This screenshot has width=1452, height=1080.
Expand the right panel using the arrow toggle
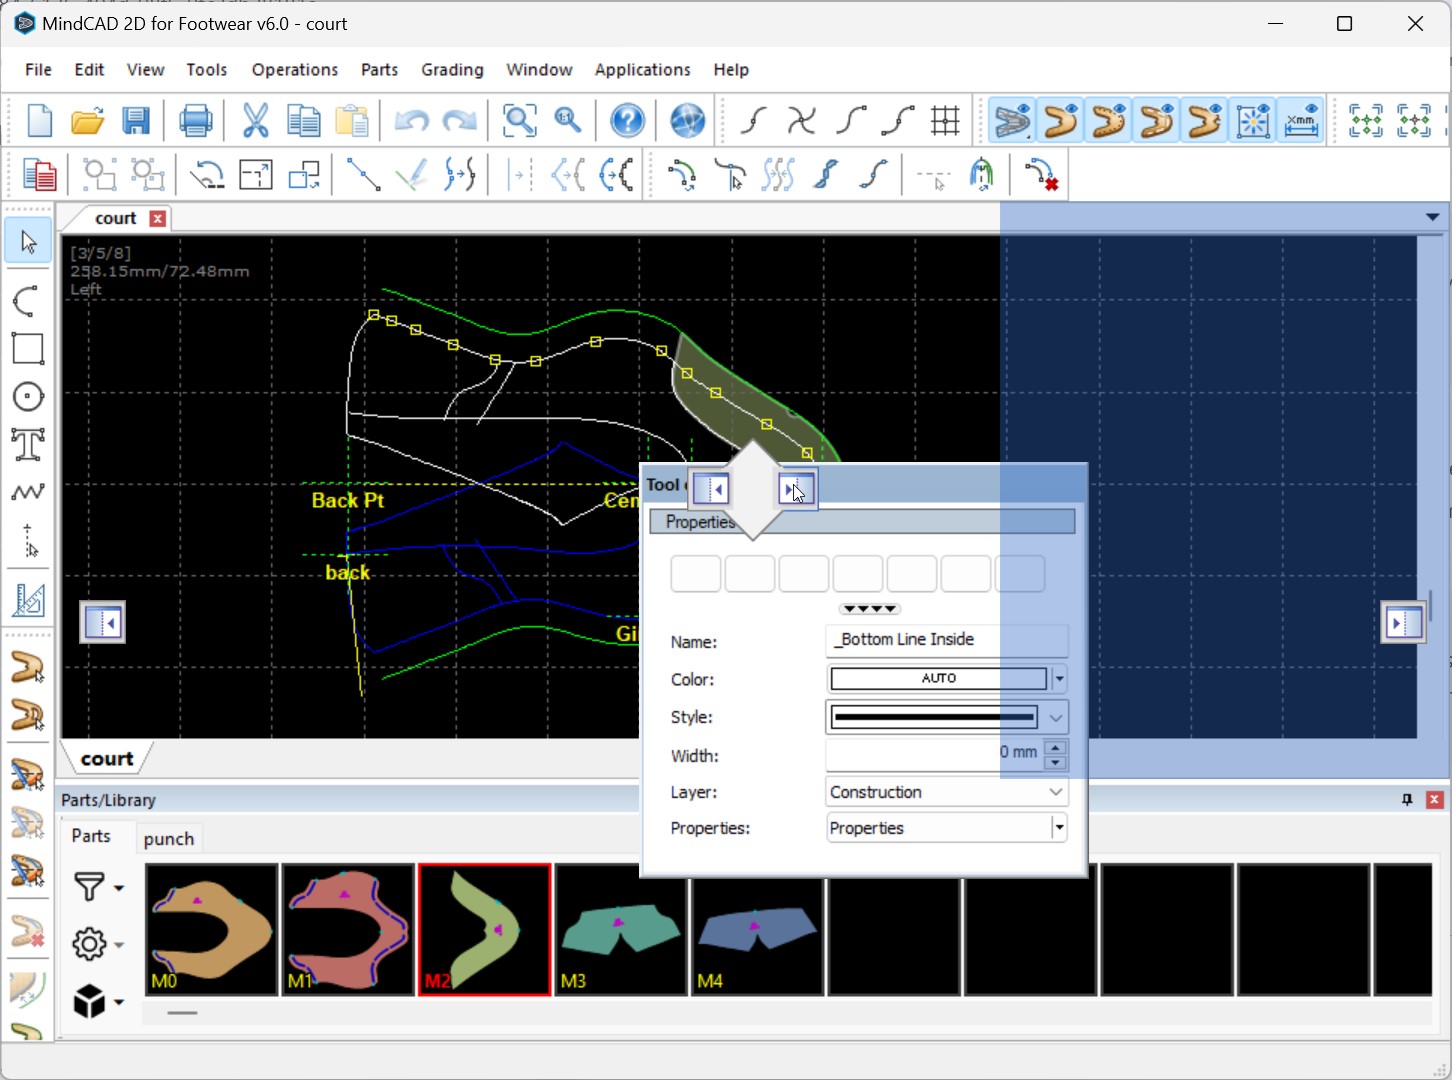[x=1404, y=622]
